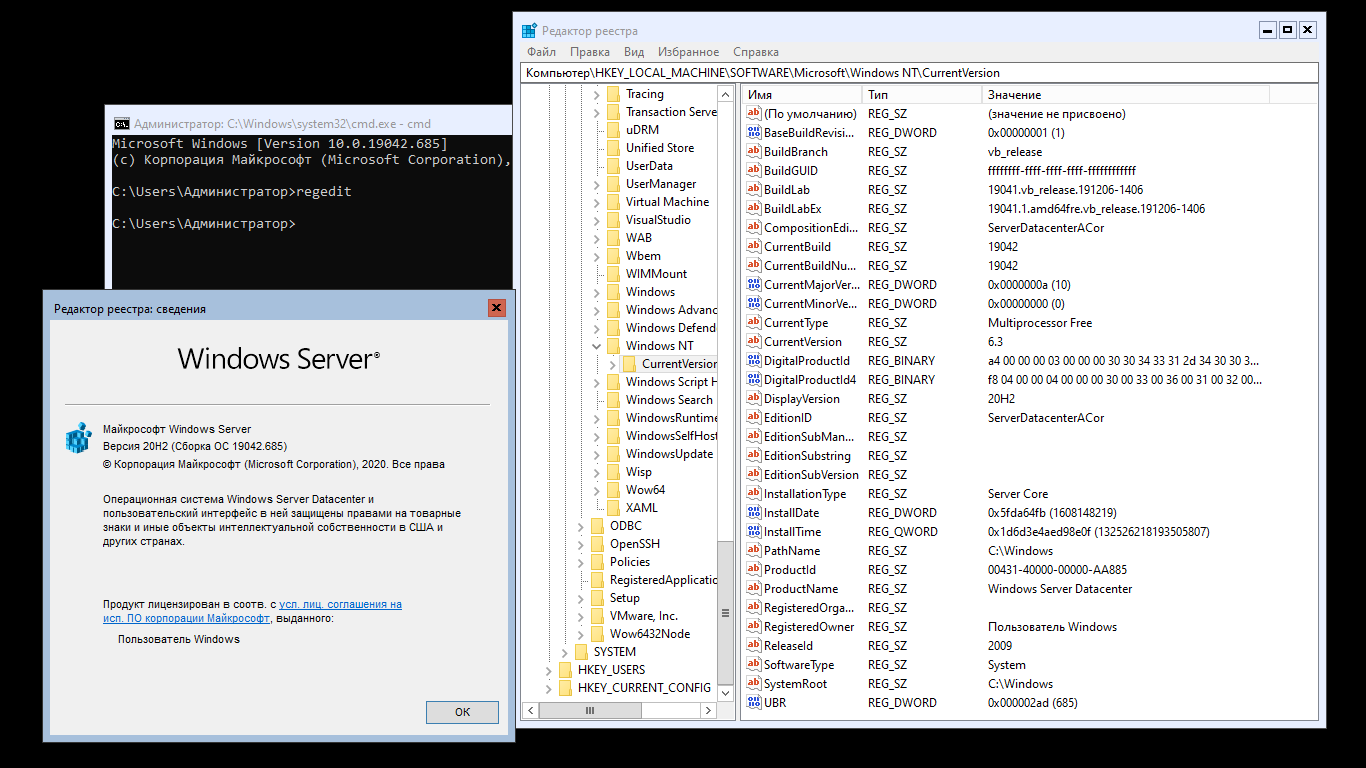This screenshot has height=768, width=1366.
Task: Click the 'Server Core' value text
Action: (1018, 494)
